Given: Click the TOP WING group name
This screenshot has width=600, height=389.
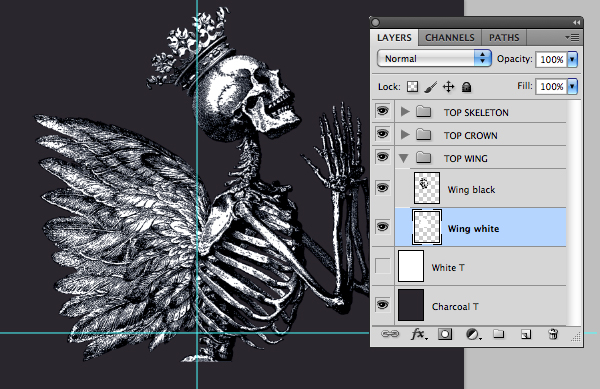Looking at the screenshot, I should [466, 158].
